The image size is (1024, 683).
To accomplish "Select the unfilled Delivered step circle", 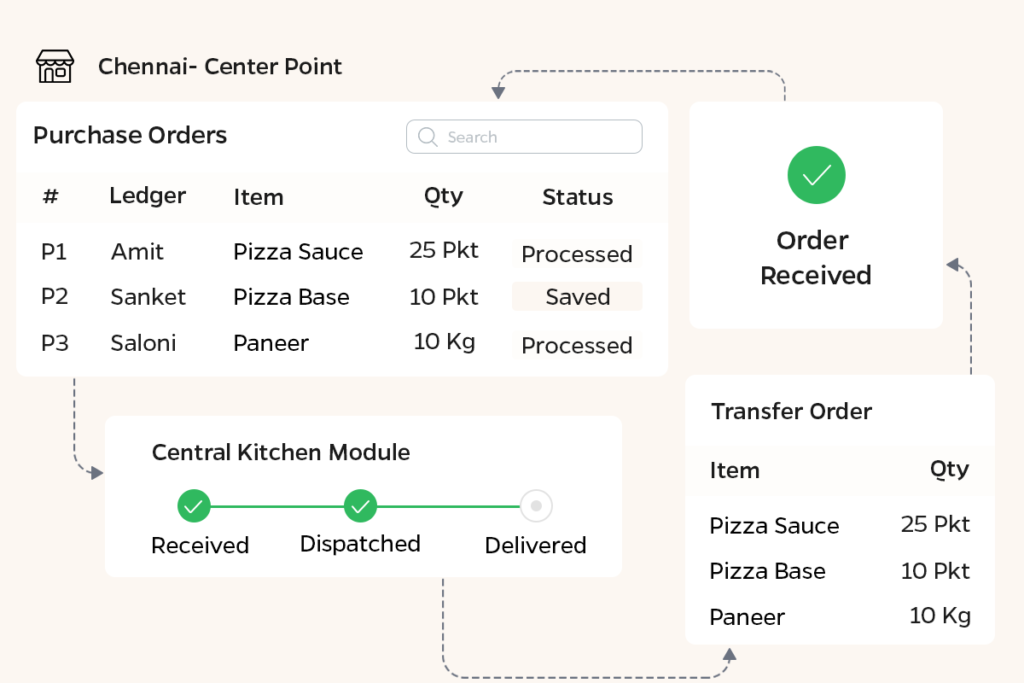I will (536, 507).
